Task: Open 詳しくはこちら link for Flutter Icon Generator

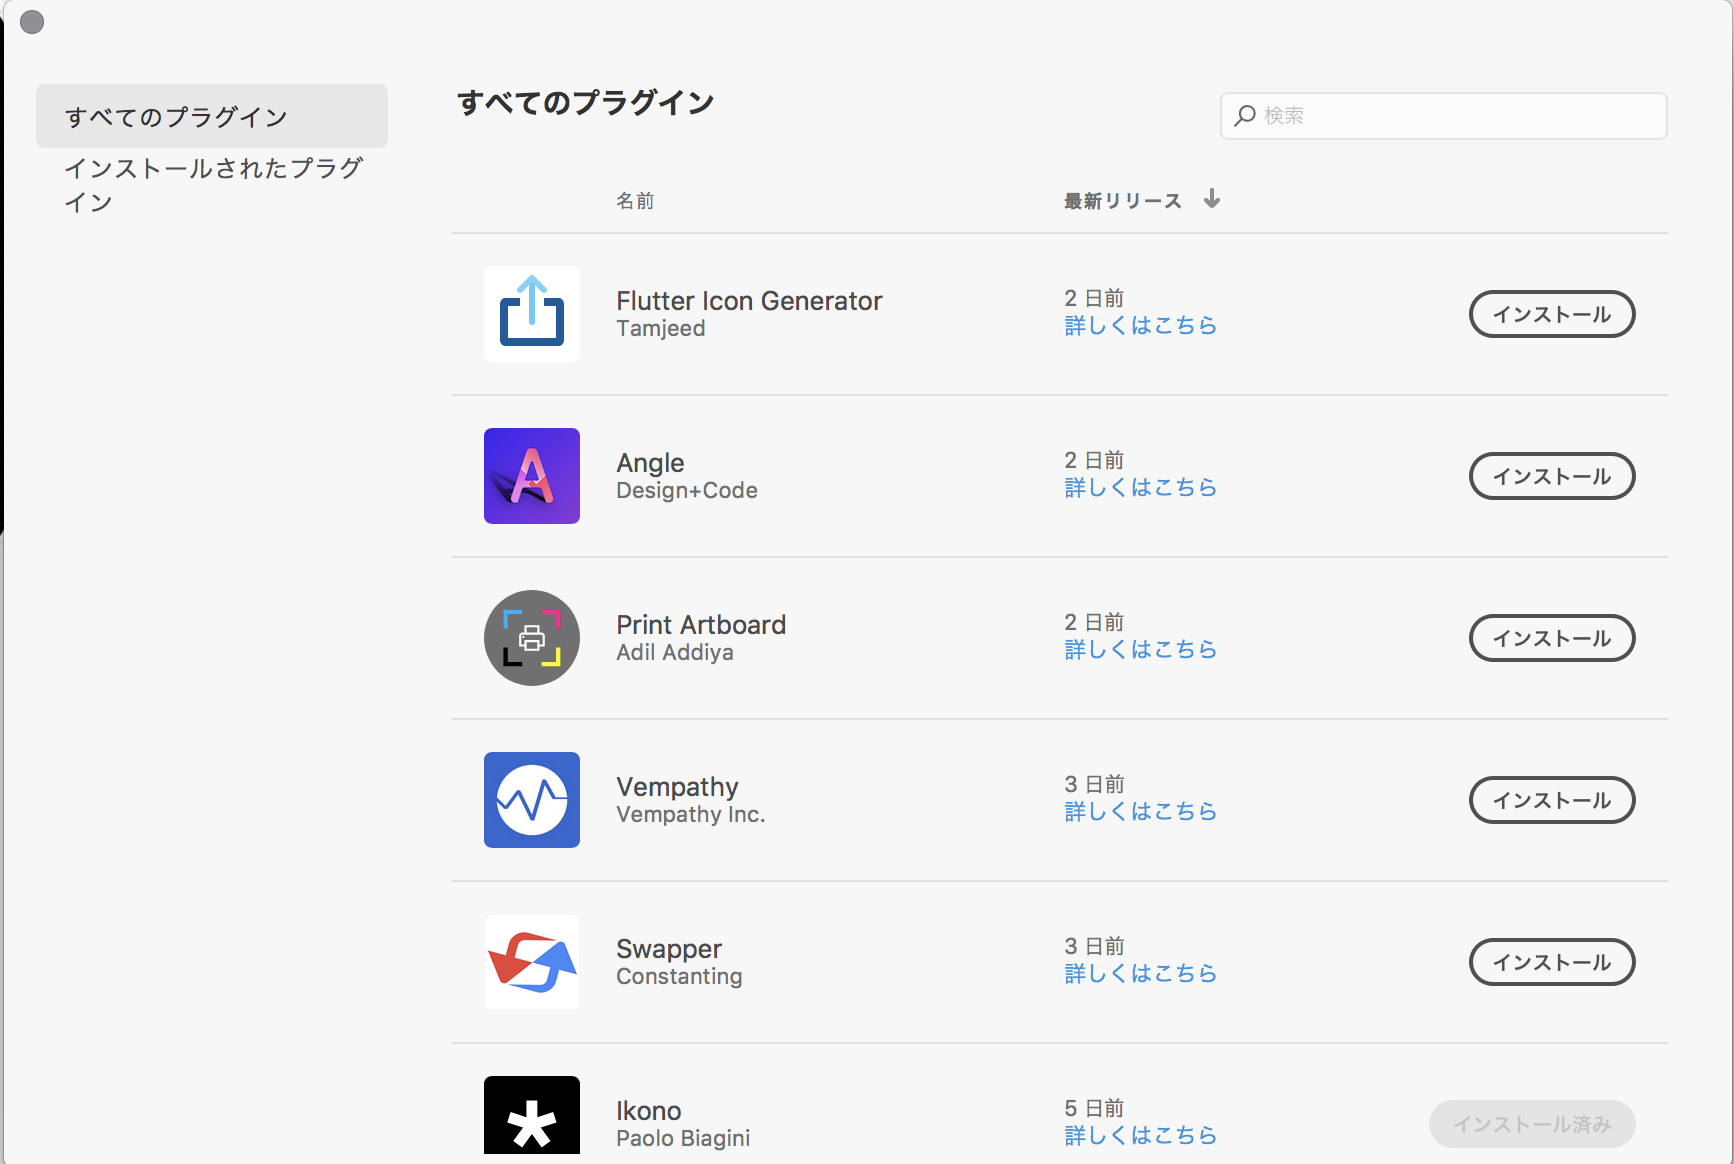Action: pos(1140,326)
